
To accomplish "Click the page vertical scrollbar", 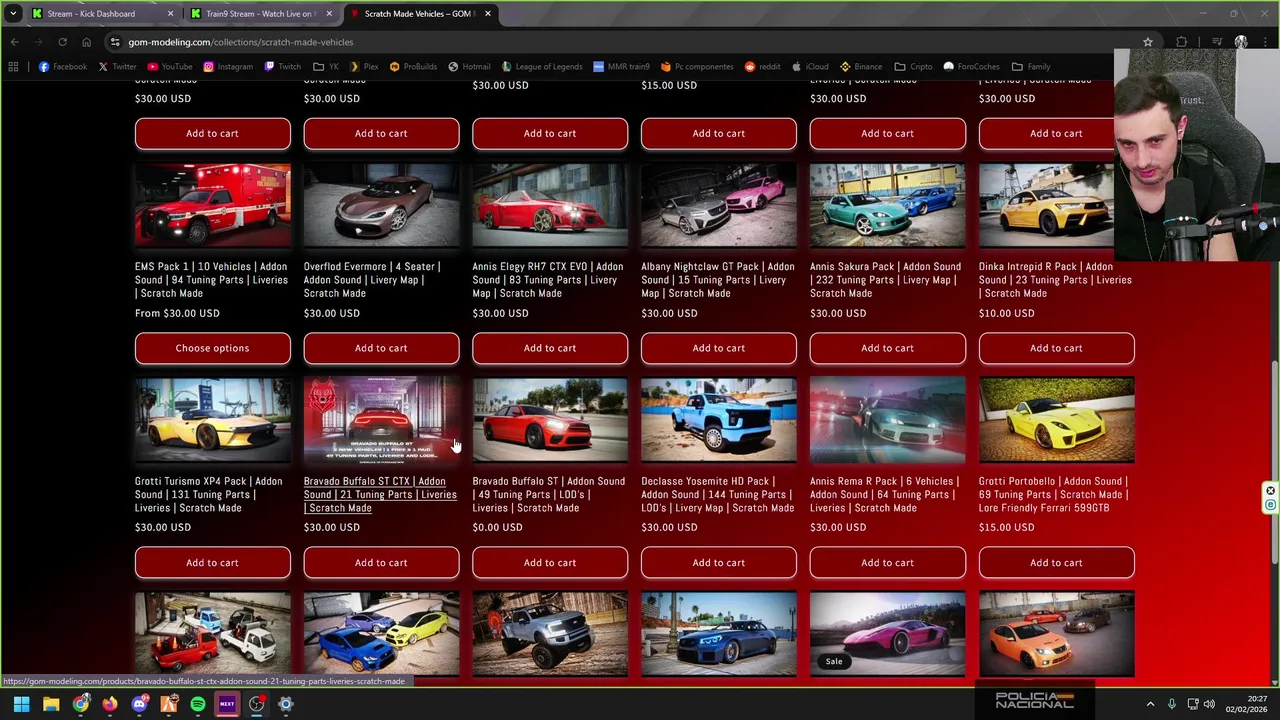I will 1274,460.
